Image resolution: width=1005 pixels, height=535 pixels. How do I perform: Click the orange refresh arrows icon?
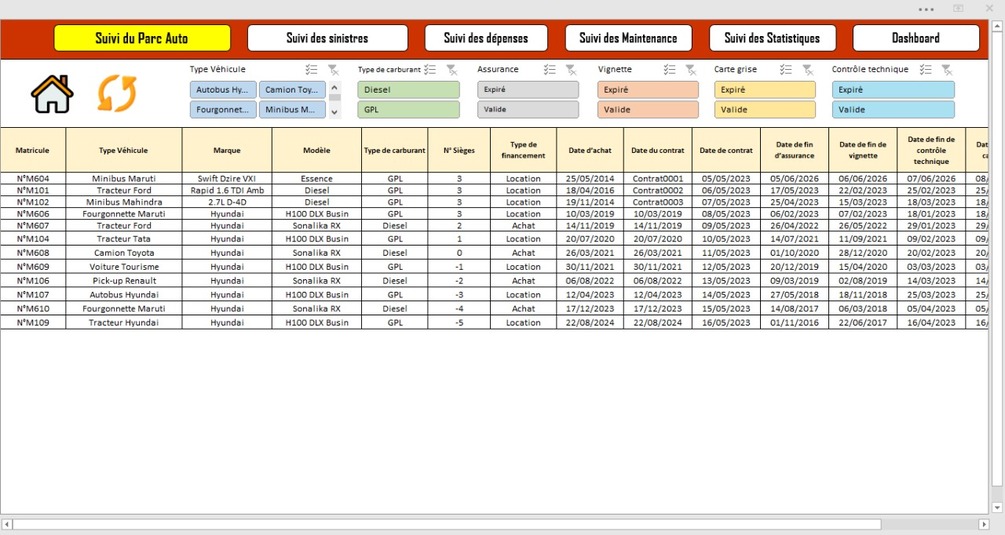click(x=117, y=94)
